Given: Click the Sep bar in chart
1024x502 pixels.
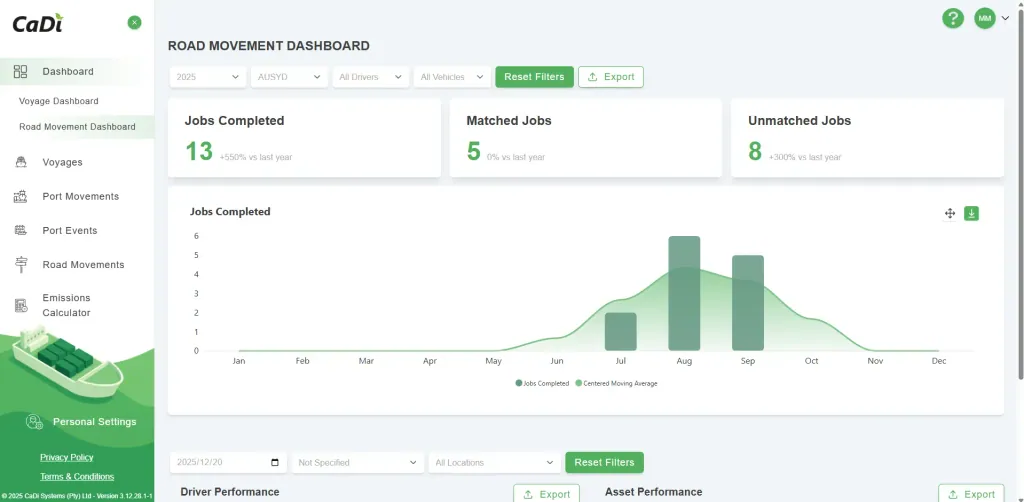Looking at the screenshot, I should [748, 303].
